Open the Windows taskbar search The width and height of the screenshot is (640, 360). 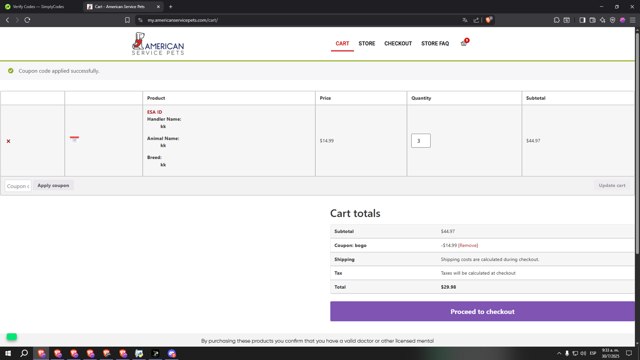pos(24,353)
